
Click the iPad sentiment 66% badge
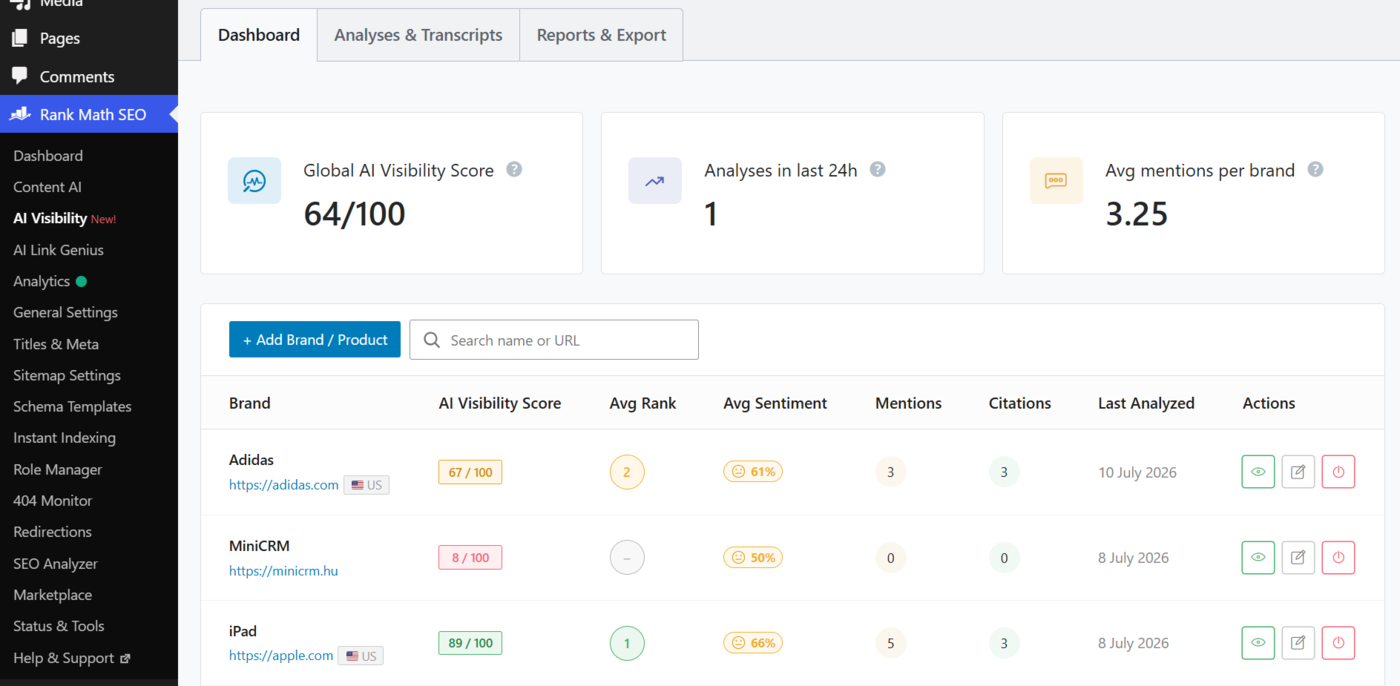(753, 642)
